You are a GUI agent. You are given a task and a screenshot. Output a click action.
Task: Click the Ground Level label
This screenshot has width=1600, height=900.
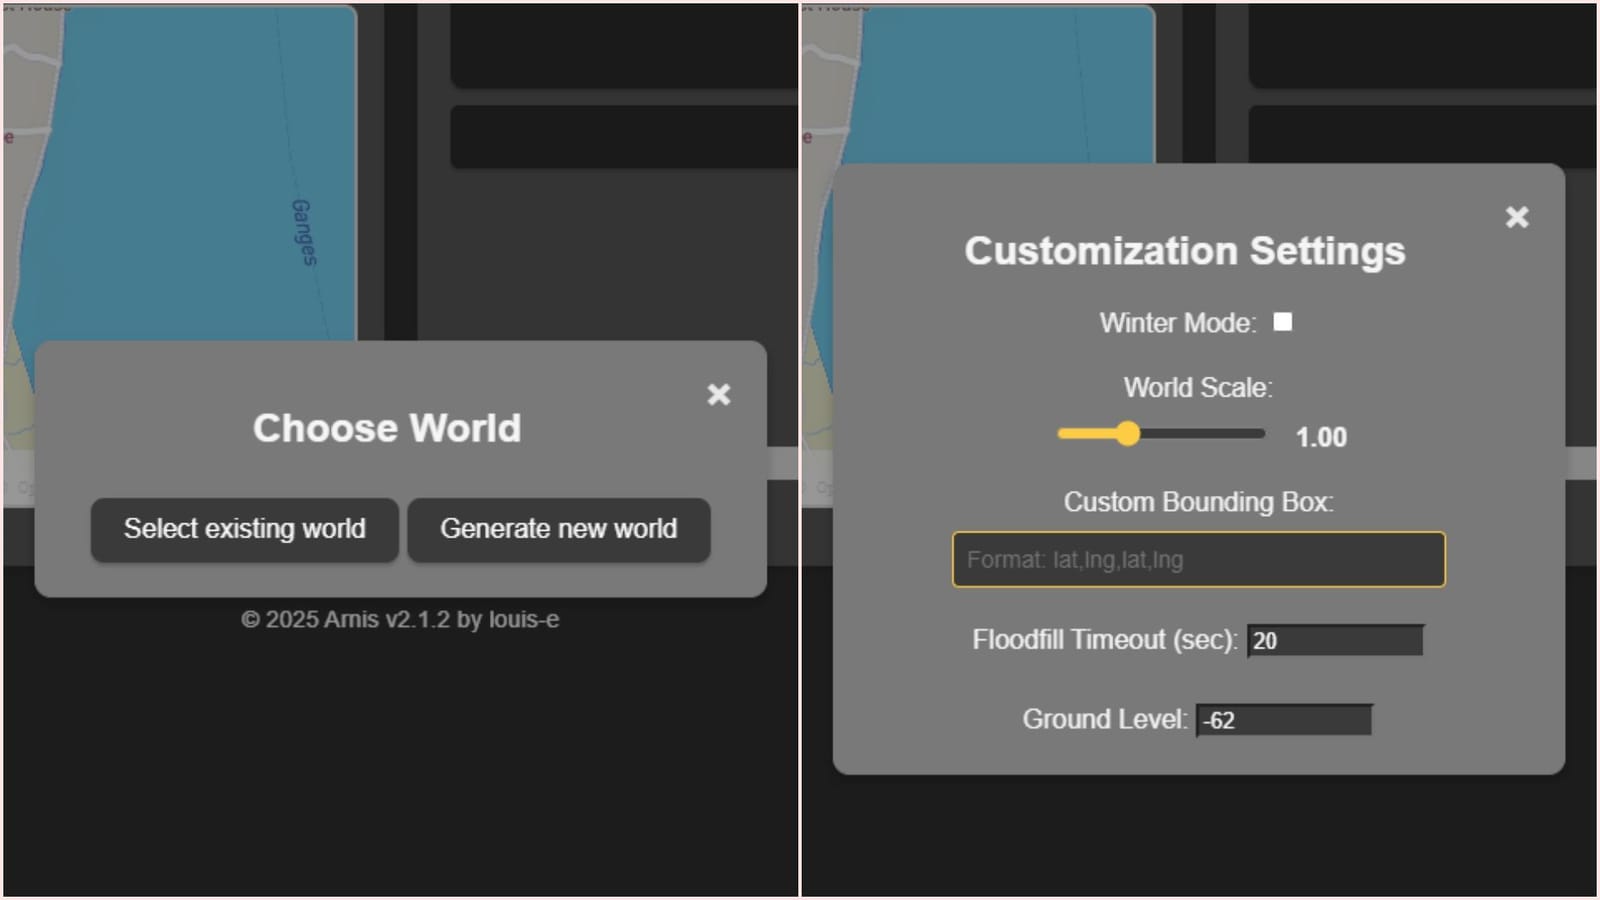pyautogui.click(x=1104, y=720)
